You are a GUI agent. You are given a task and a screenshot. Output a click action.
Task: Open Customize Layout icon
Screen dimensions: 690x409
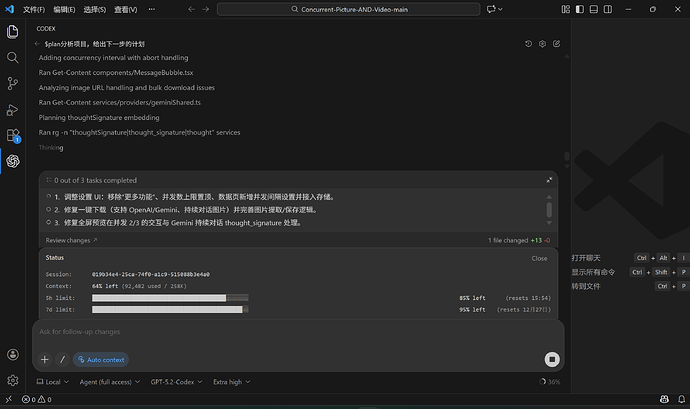coord(566,9)
